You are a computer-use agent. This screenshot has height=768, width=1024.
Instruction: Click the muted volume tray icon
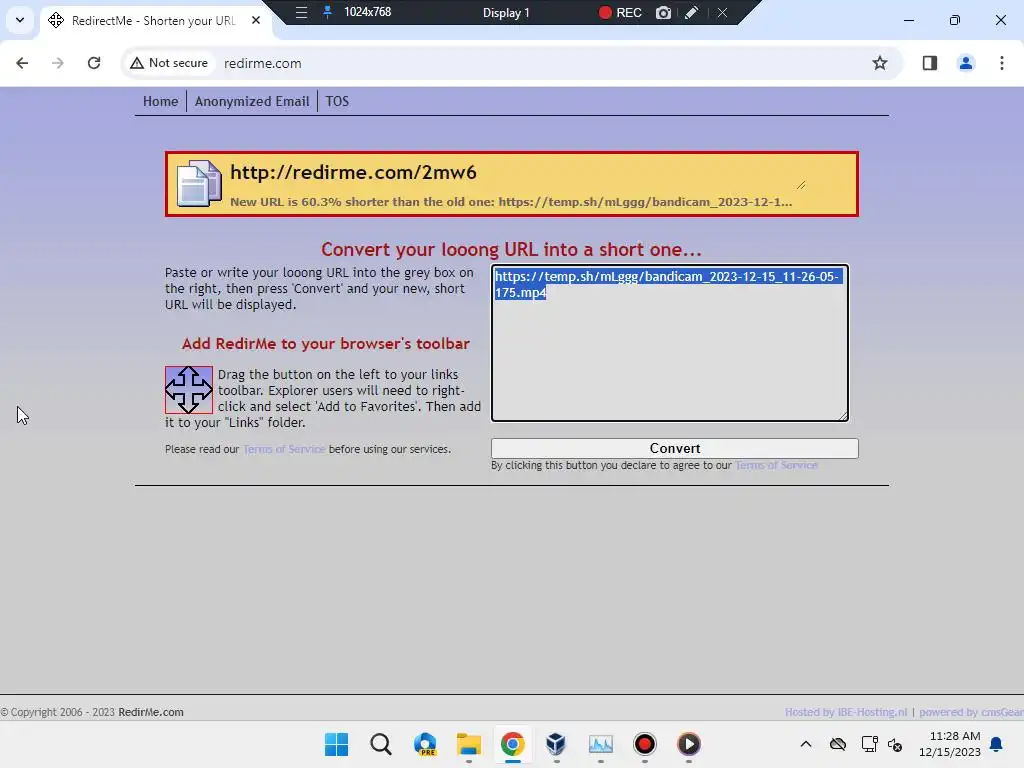[x=895, y=744]
